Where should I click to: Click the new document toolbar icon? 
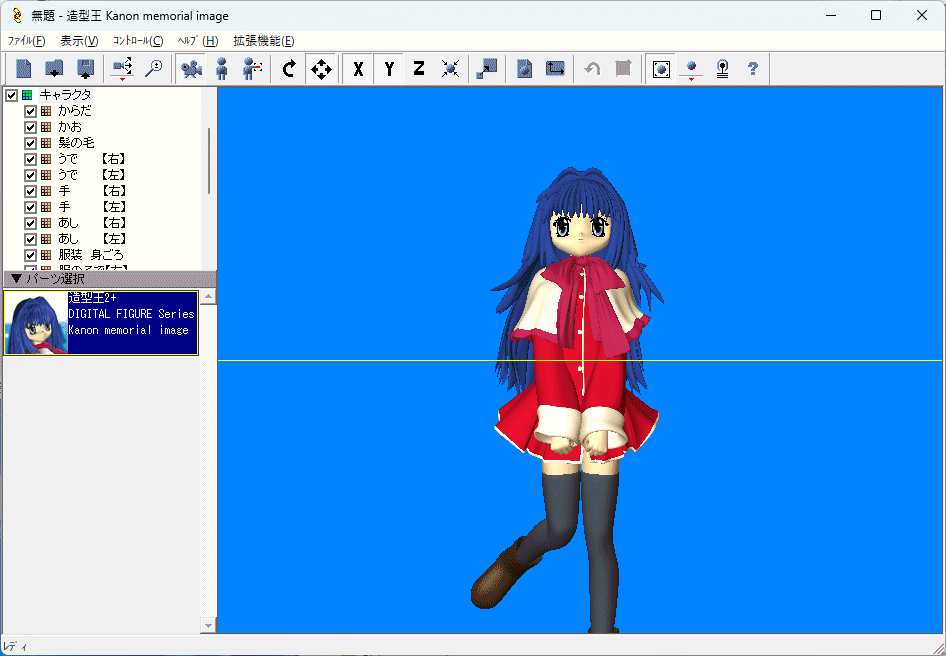[23, 69]
